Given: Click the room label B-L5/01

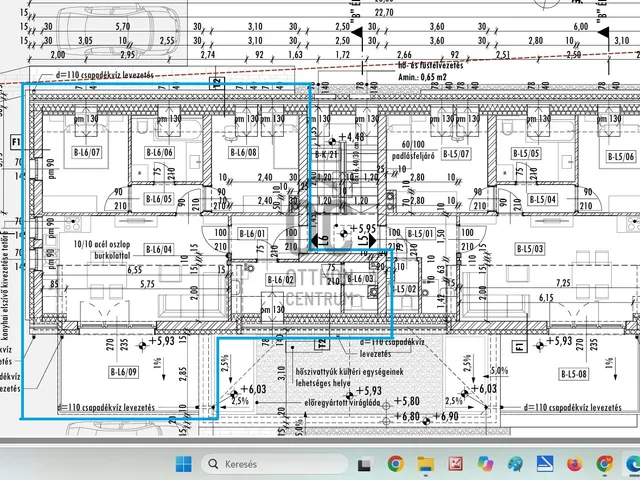Looking at the screenshot, I should click(421, 234).
